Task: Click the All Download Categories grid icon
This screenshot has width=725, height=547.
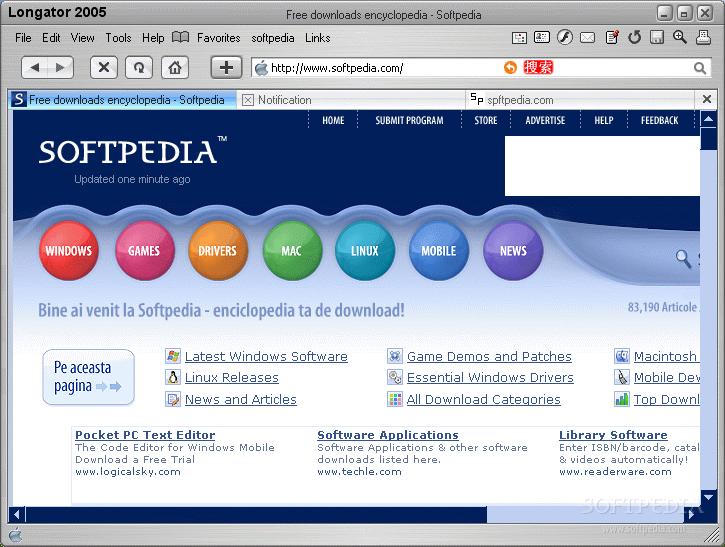Action: pyautogui.click(x=395, y=399)
